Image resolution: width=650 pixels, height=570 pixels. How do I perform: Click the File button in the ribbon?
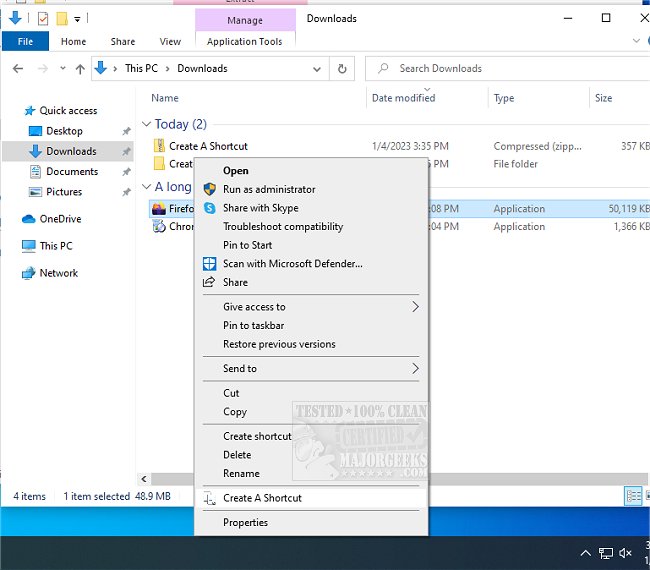click(25, 42)
